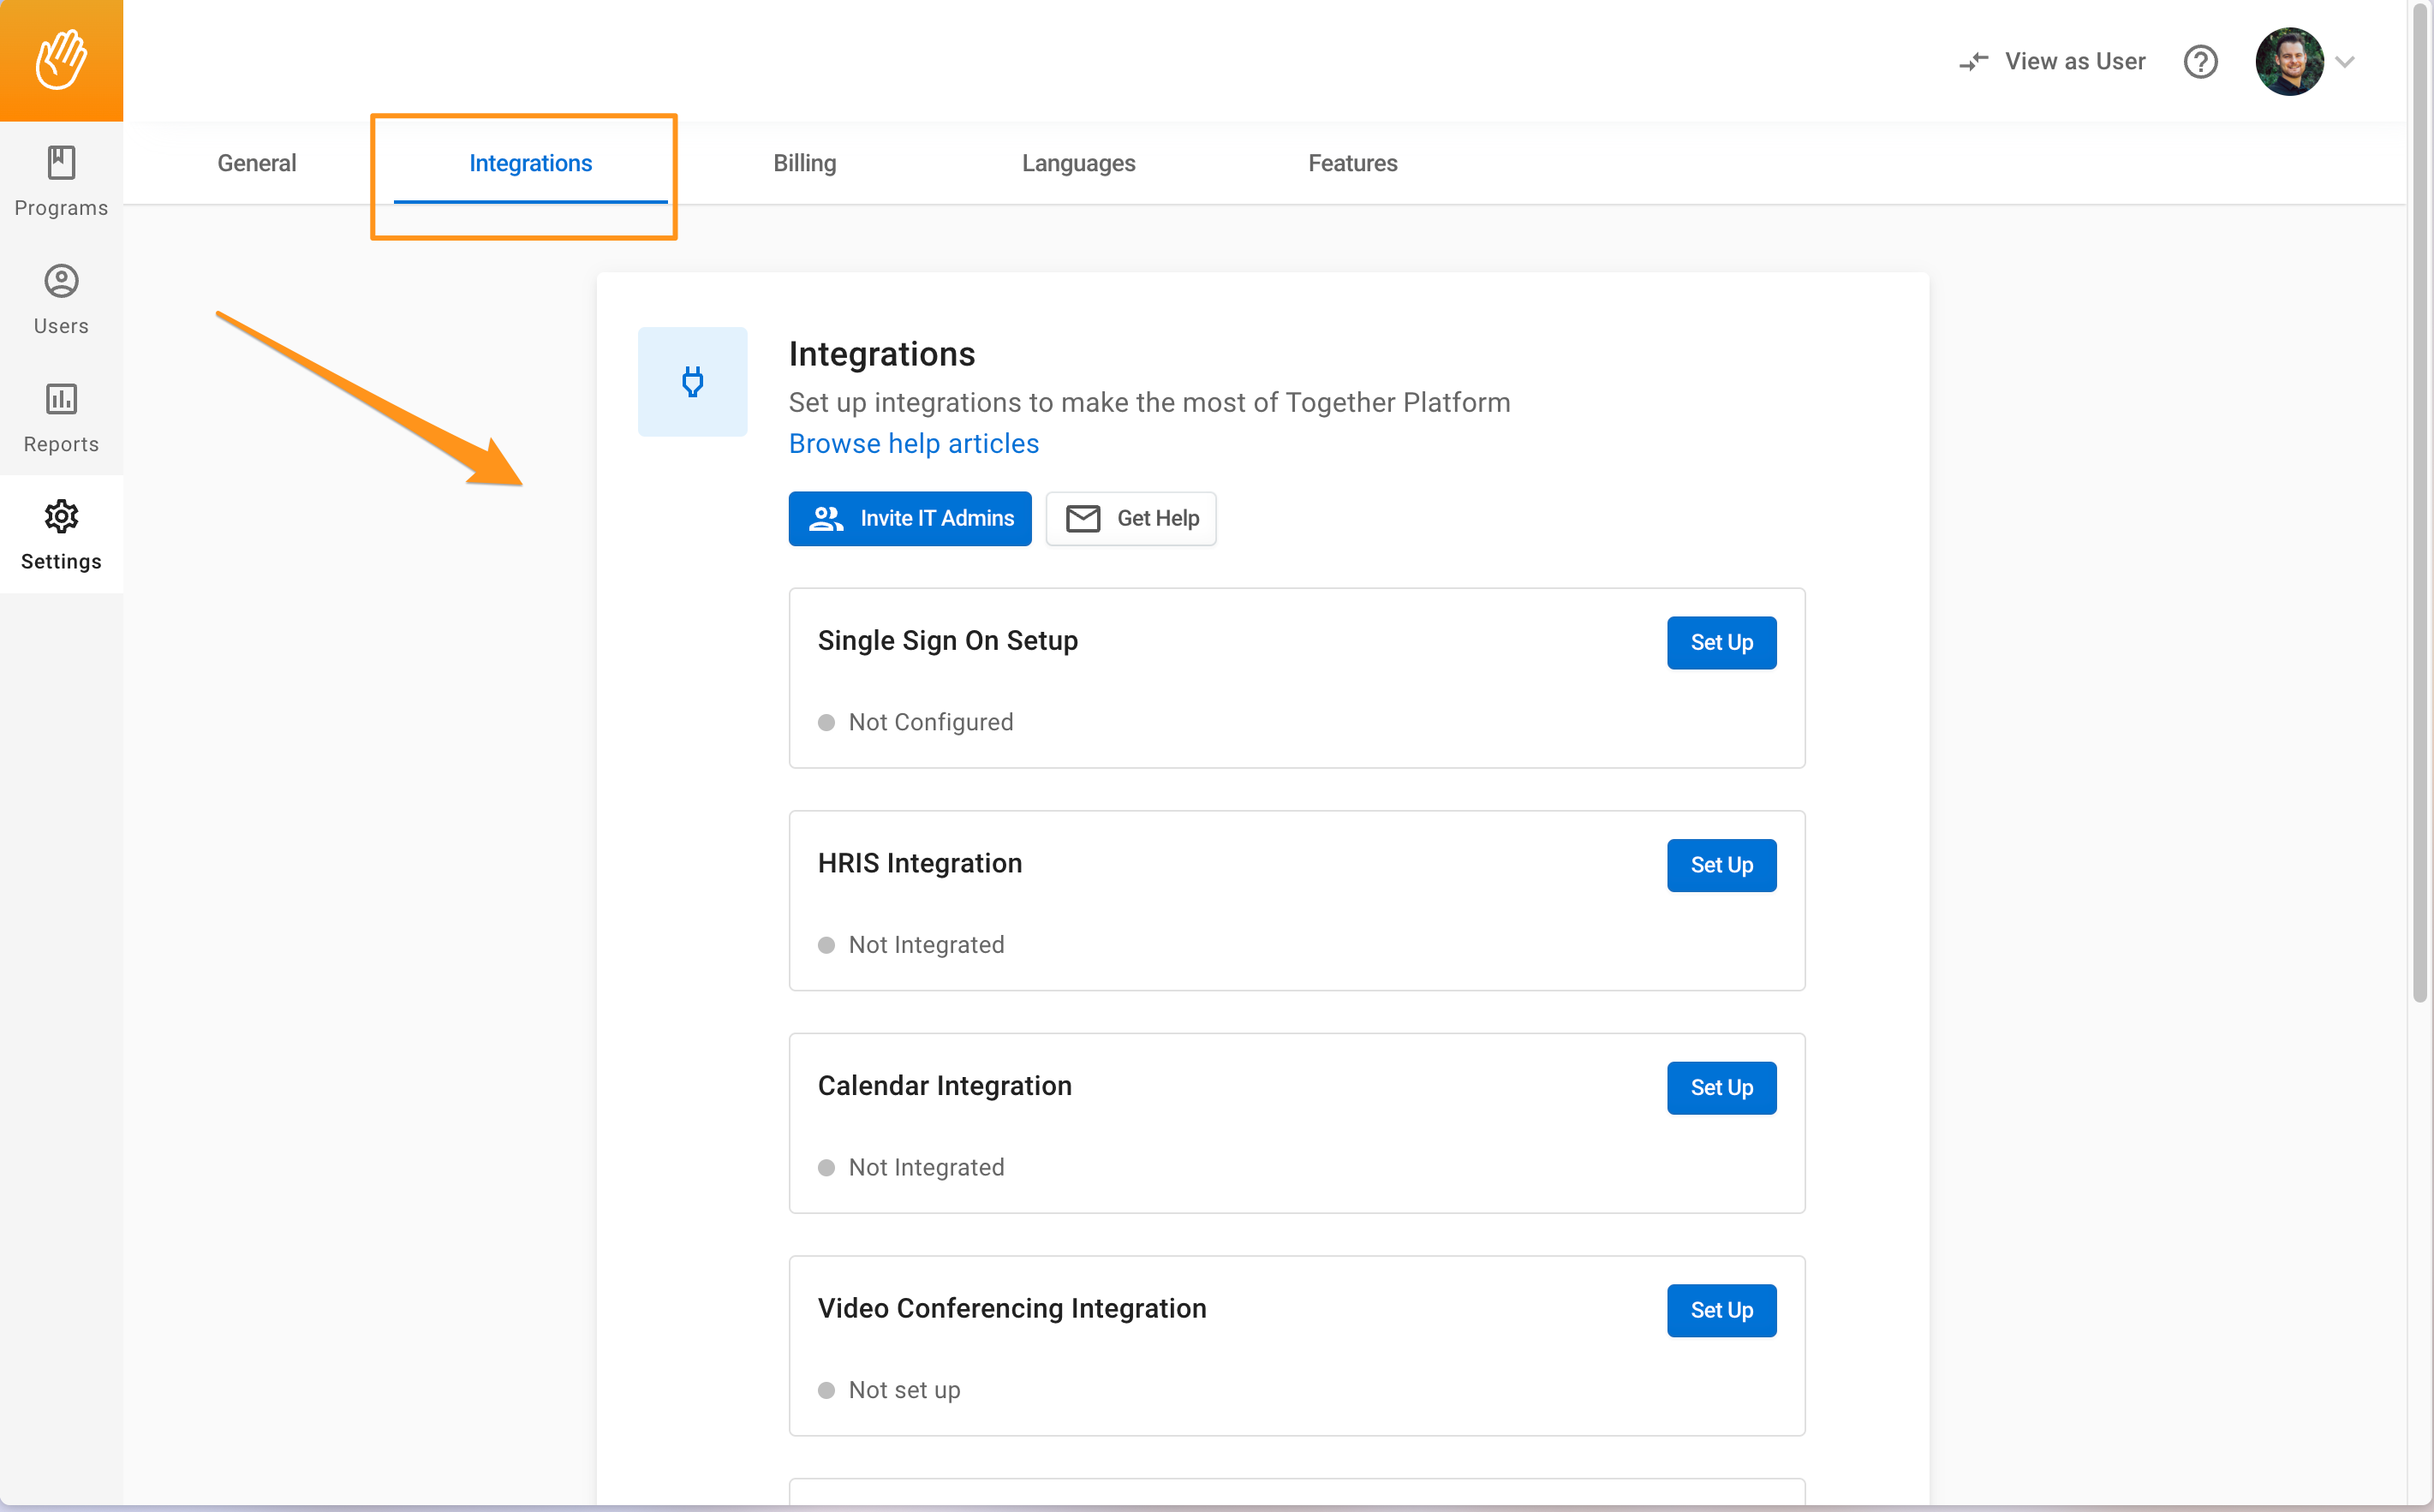Select the General settings tab
The width and height of the screenshot is (2434, 1512).
[x=256, y=163]
